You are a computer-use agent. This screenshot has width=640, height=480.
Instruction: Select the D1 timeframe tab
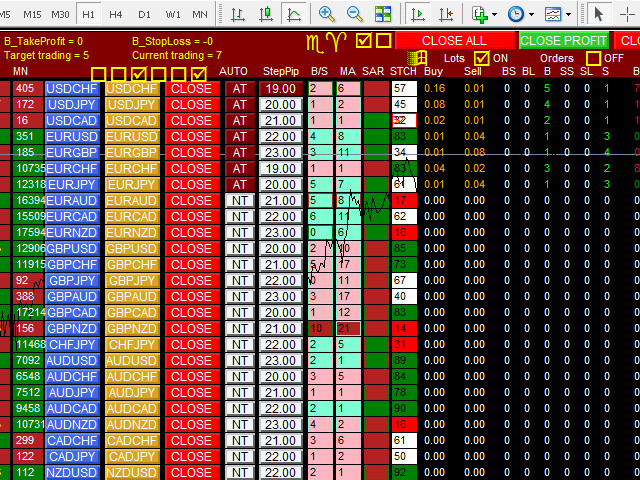[x=145, y=14]
